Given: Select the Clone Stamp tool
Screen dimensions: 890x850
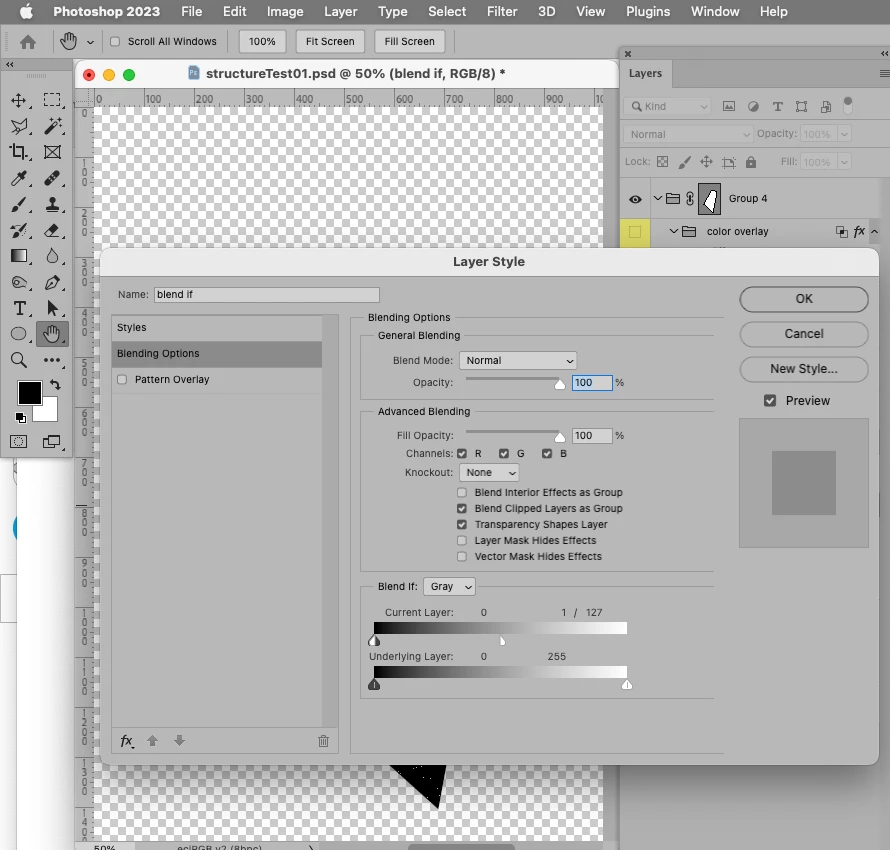Looking at the screenshot, I should [x=52, y=204].
